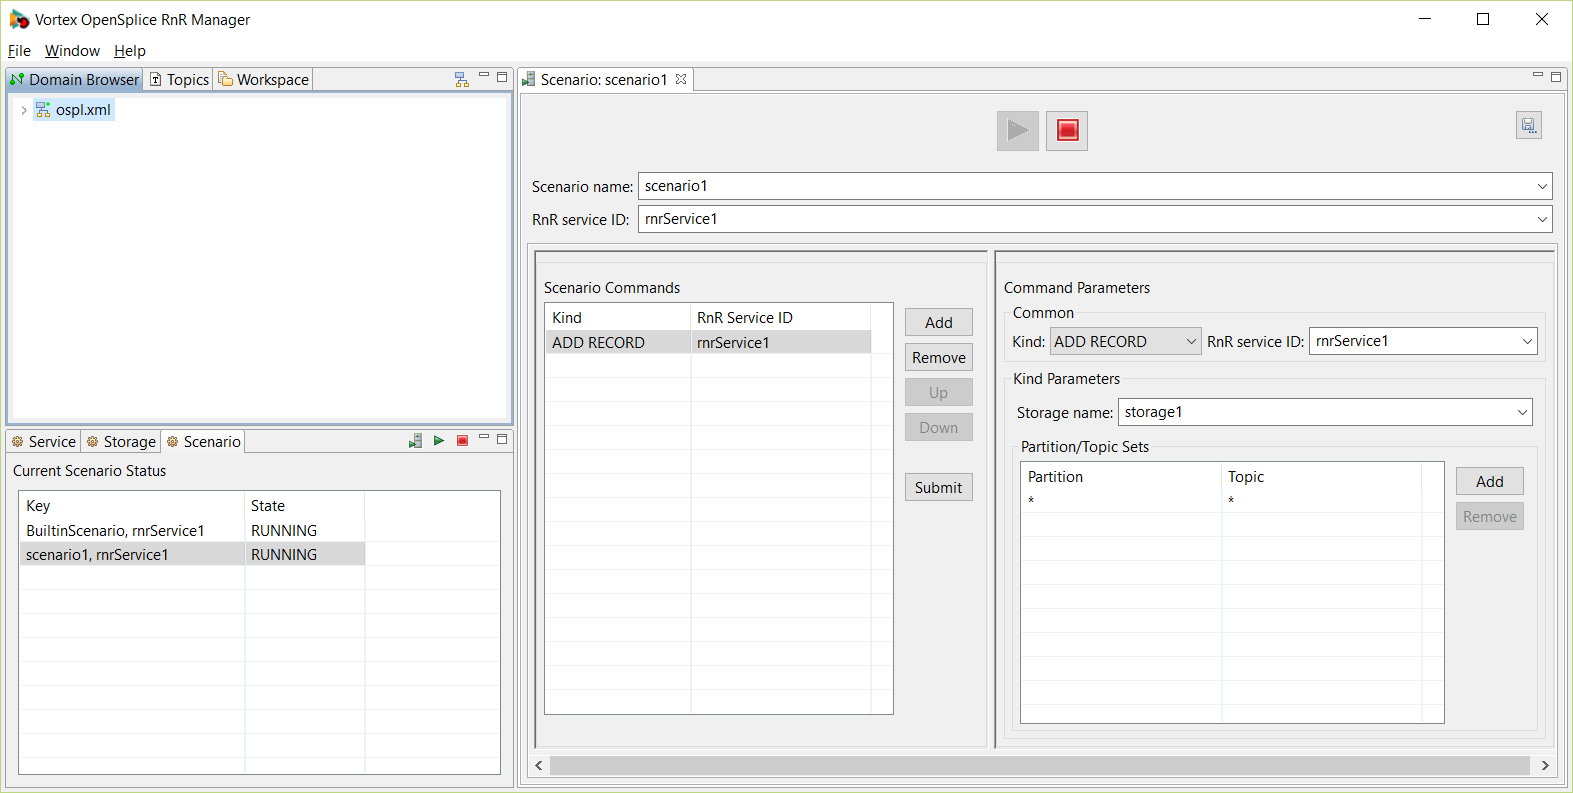Viewport: 1573px width, 793px height.
Task: Switch to the Storage tab
Action: point(121,441)
